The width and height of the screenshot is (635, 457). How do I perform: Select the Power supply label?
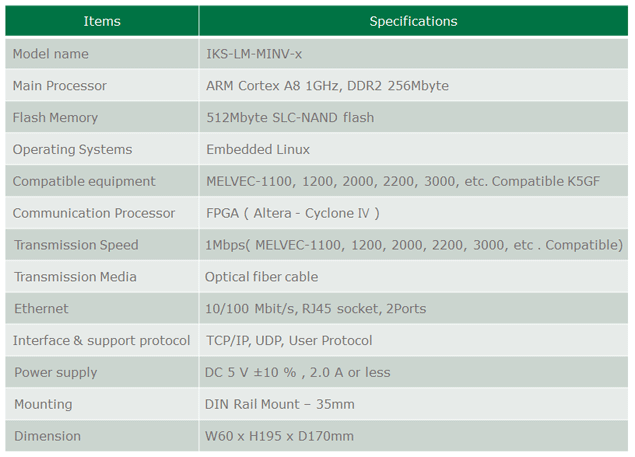pos(56,373)
